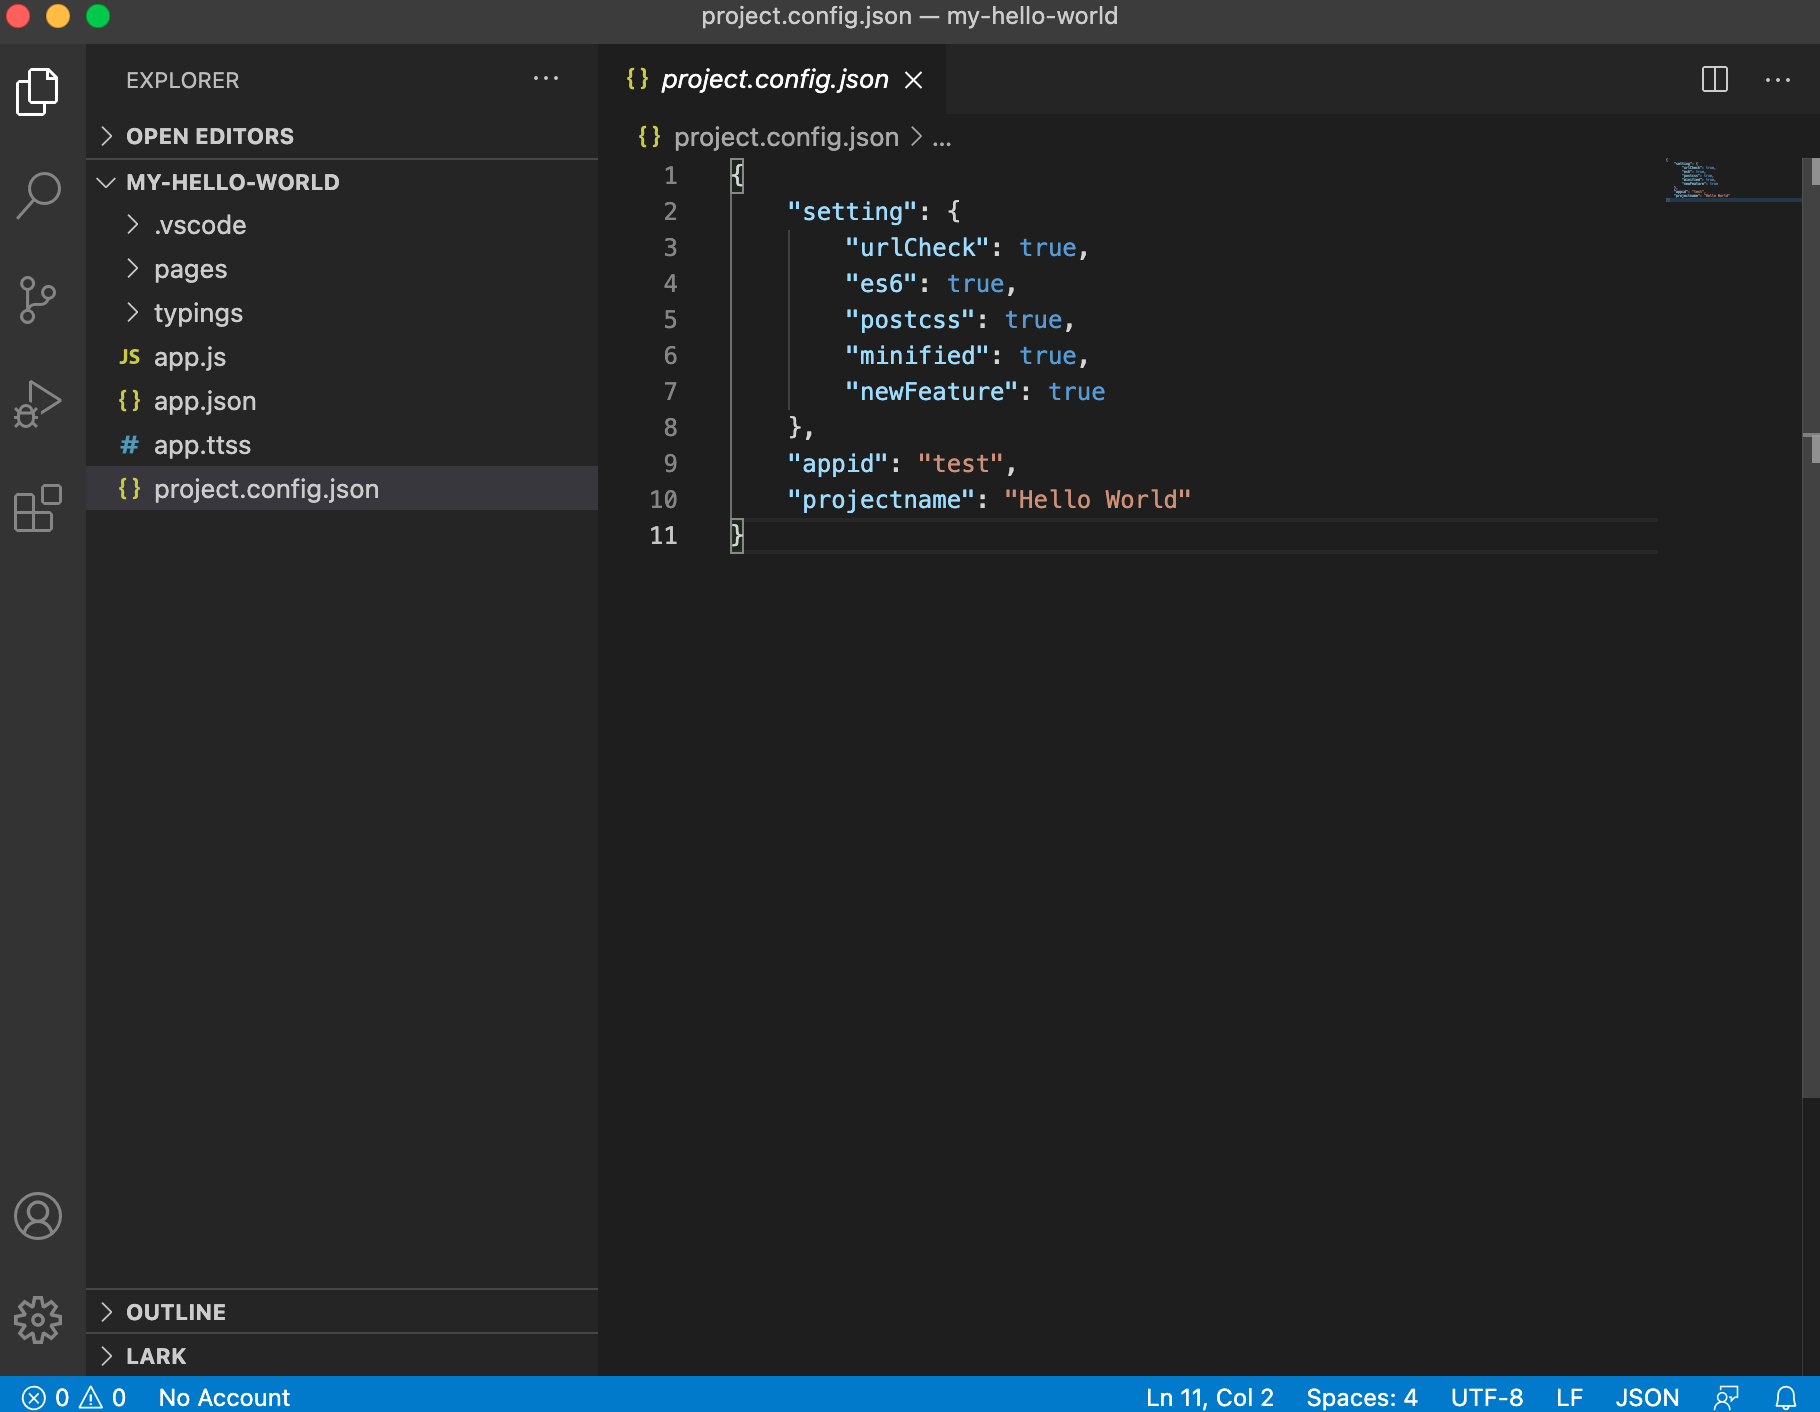
Task: Click Ln 11, Col 2 cursor position
Action: (x=1210, y=1397)
